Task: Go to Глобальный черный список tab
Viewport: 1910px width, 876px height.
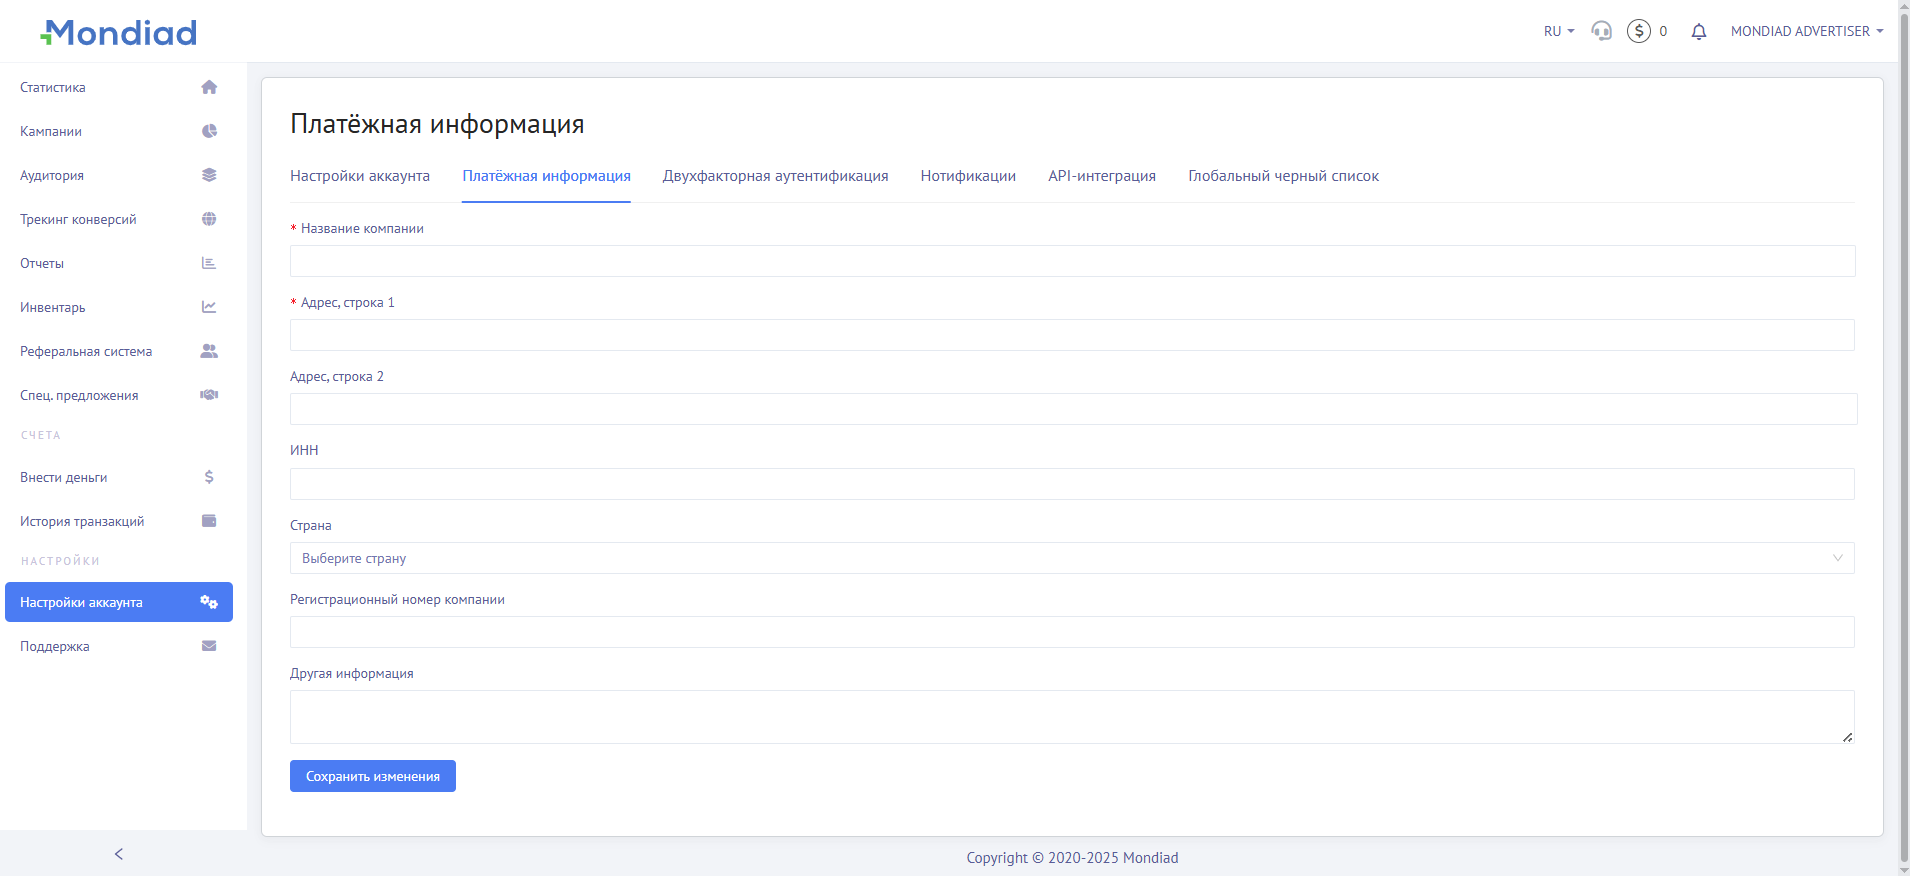Action: (x=1283, y=176)
